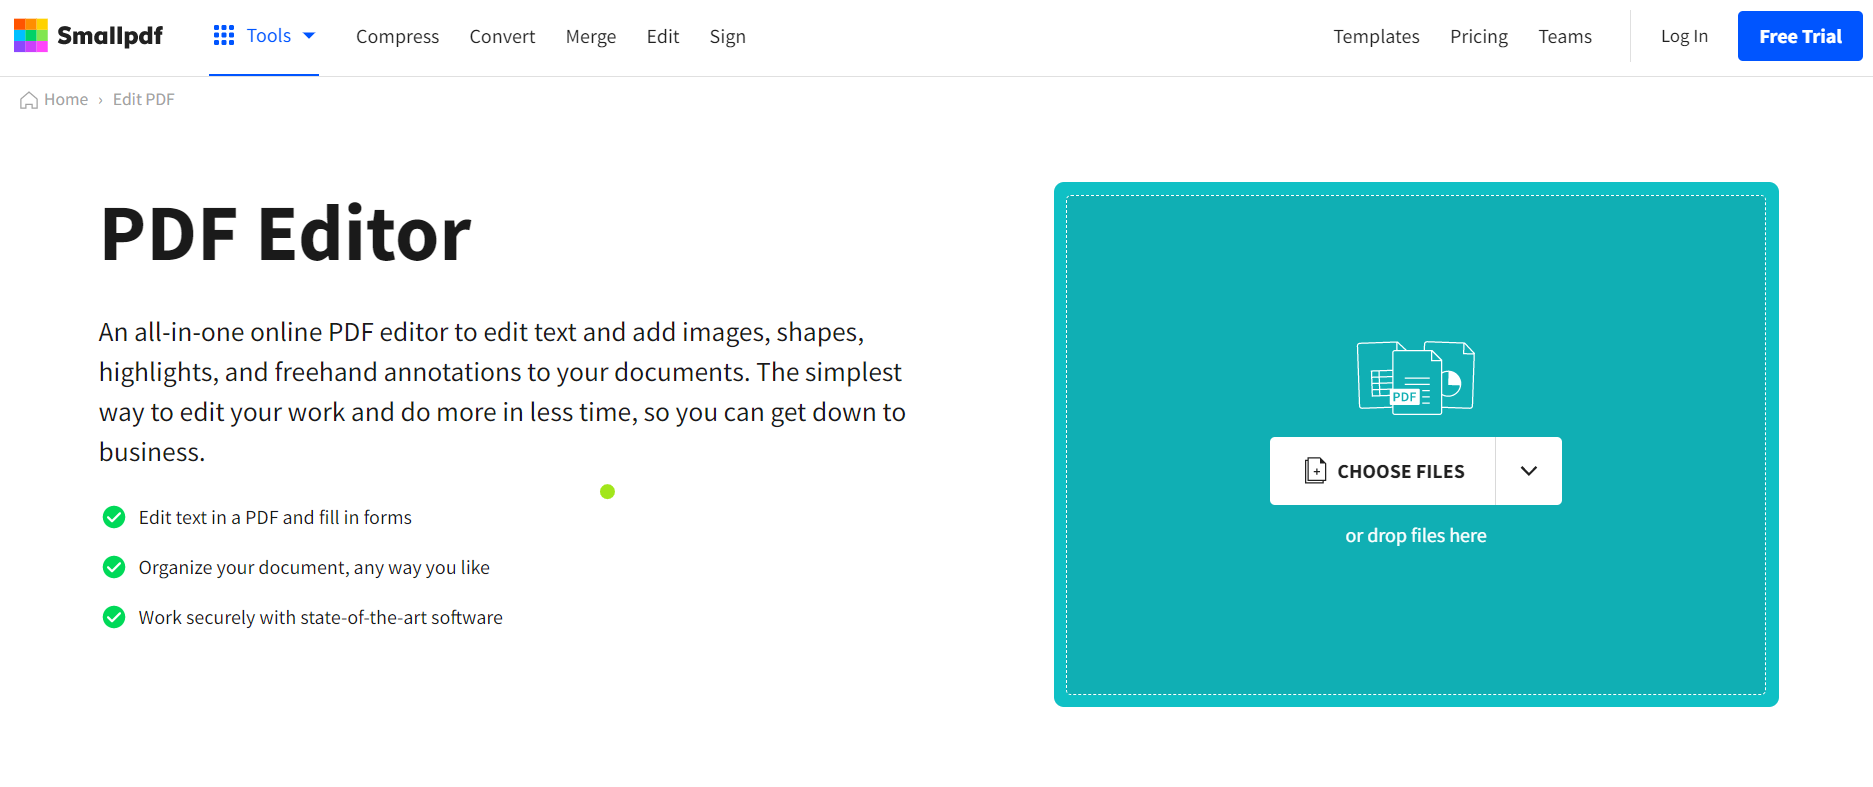Click the Smallpdf logo
Image resolution: width=1873 pixels, height=787 pixels.
[x=88, y=35]
